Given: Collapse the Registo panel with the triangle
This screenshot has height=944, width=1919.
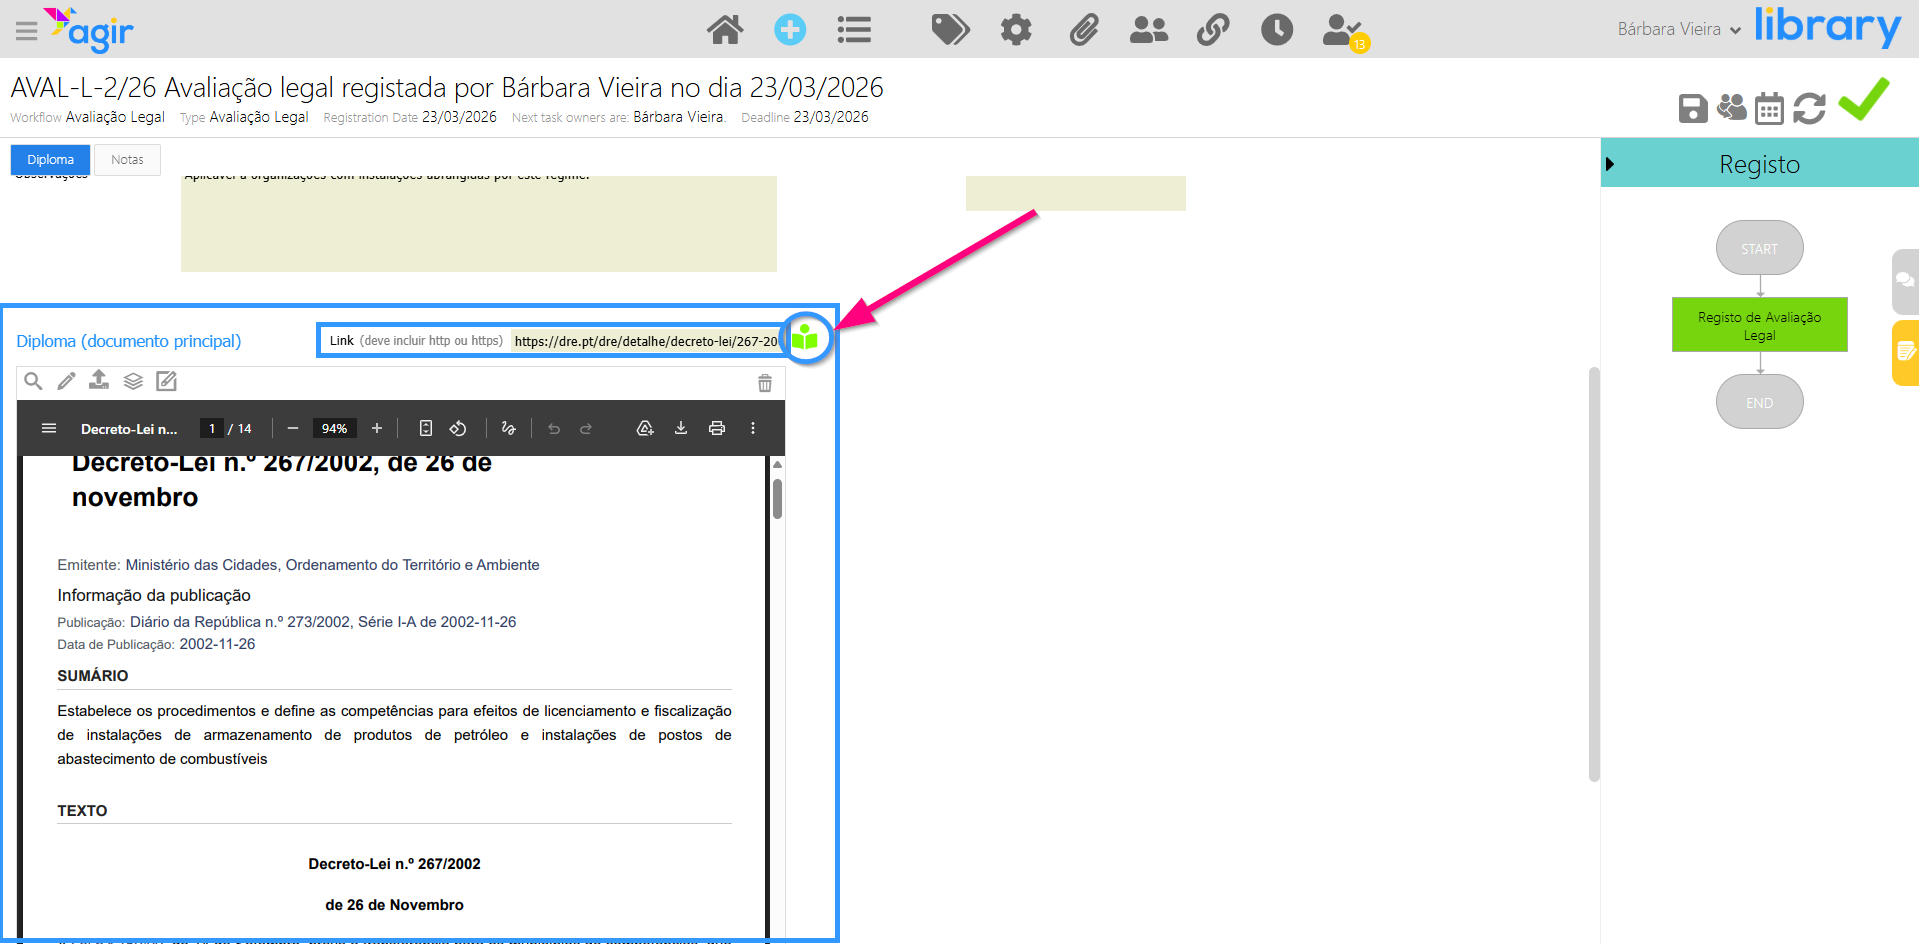Looking at the screenshot, I should pyautogui.click(x=1610, y=164).
